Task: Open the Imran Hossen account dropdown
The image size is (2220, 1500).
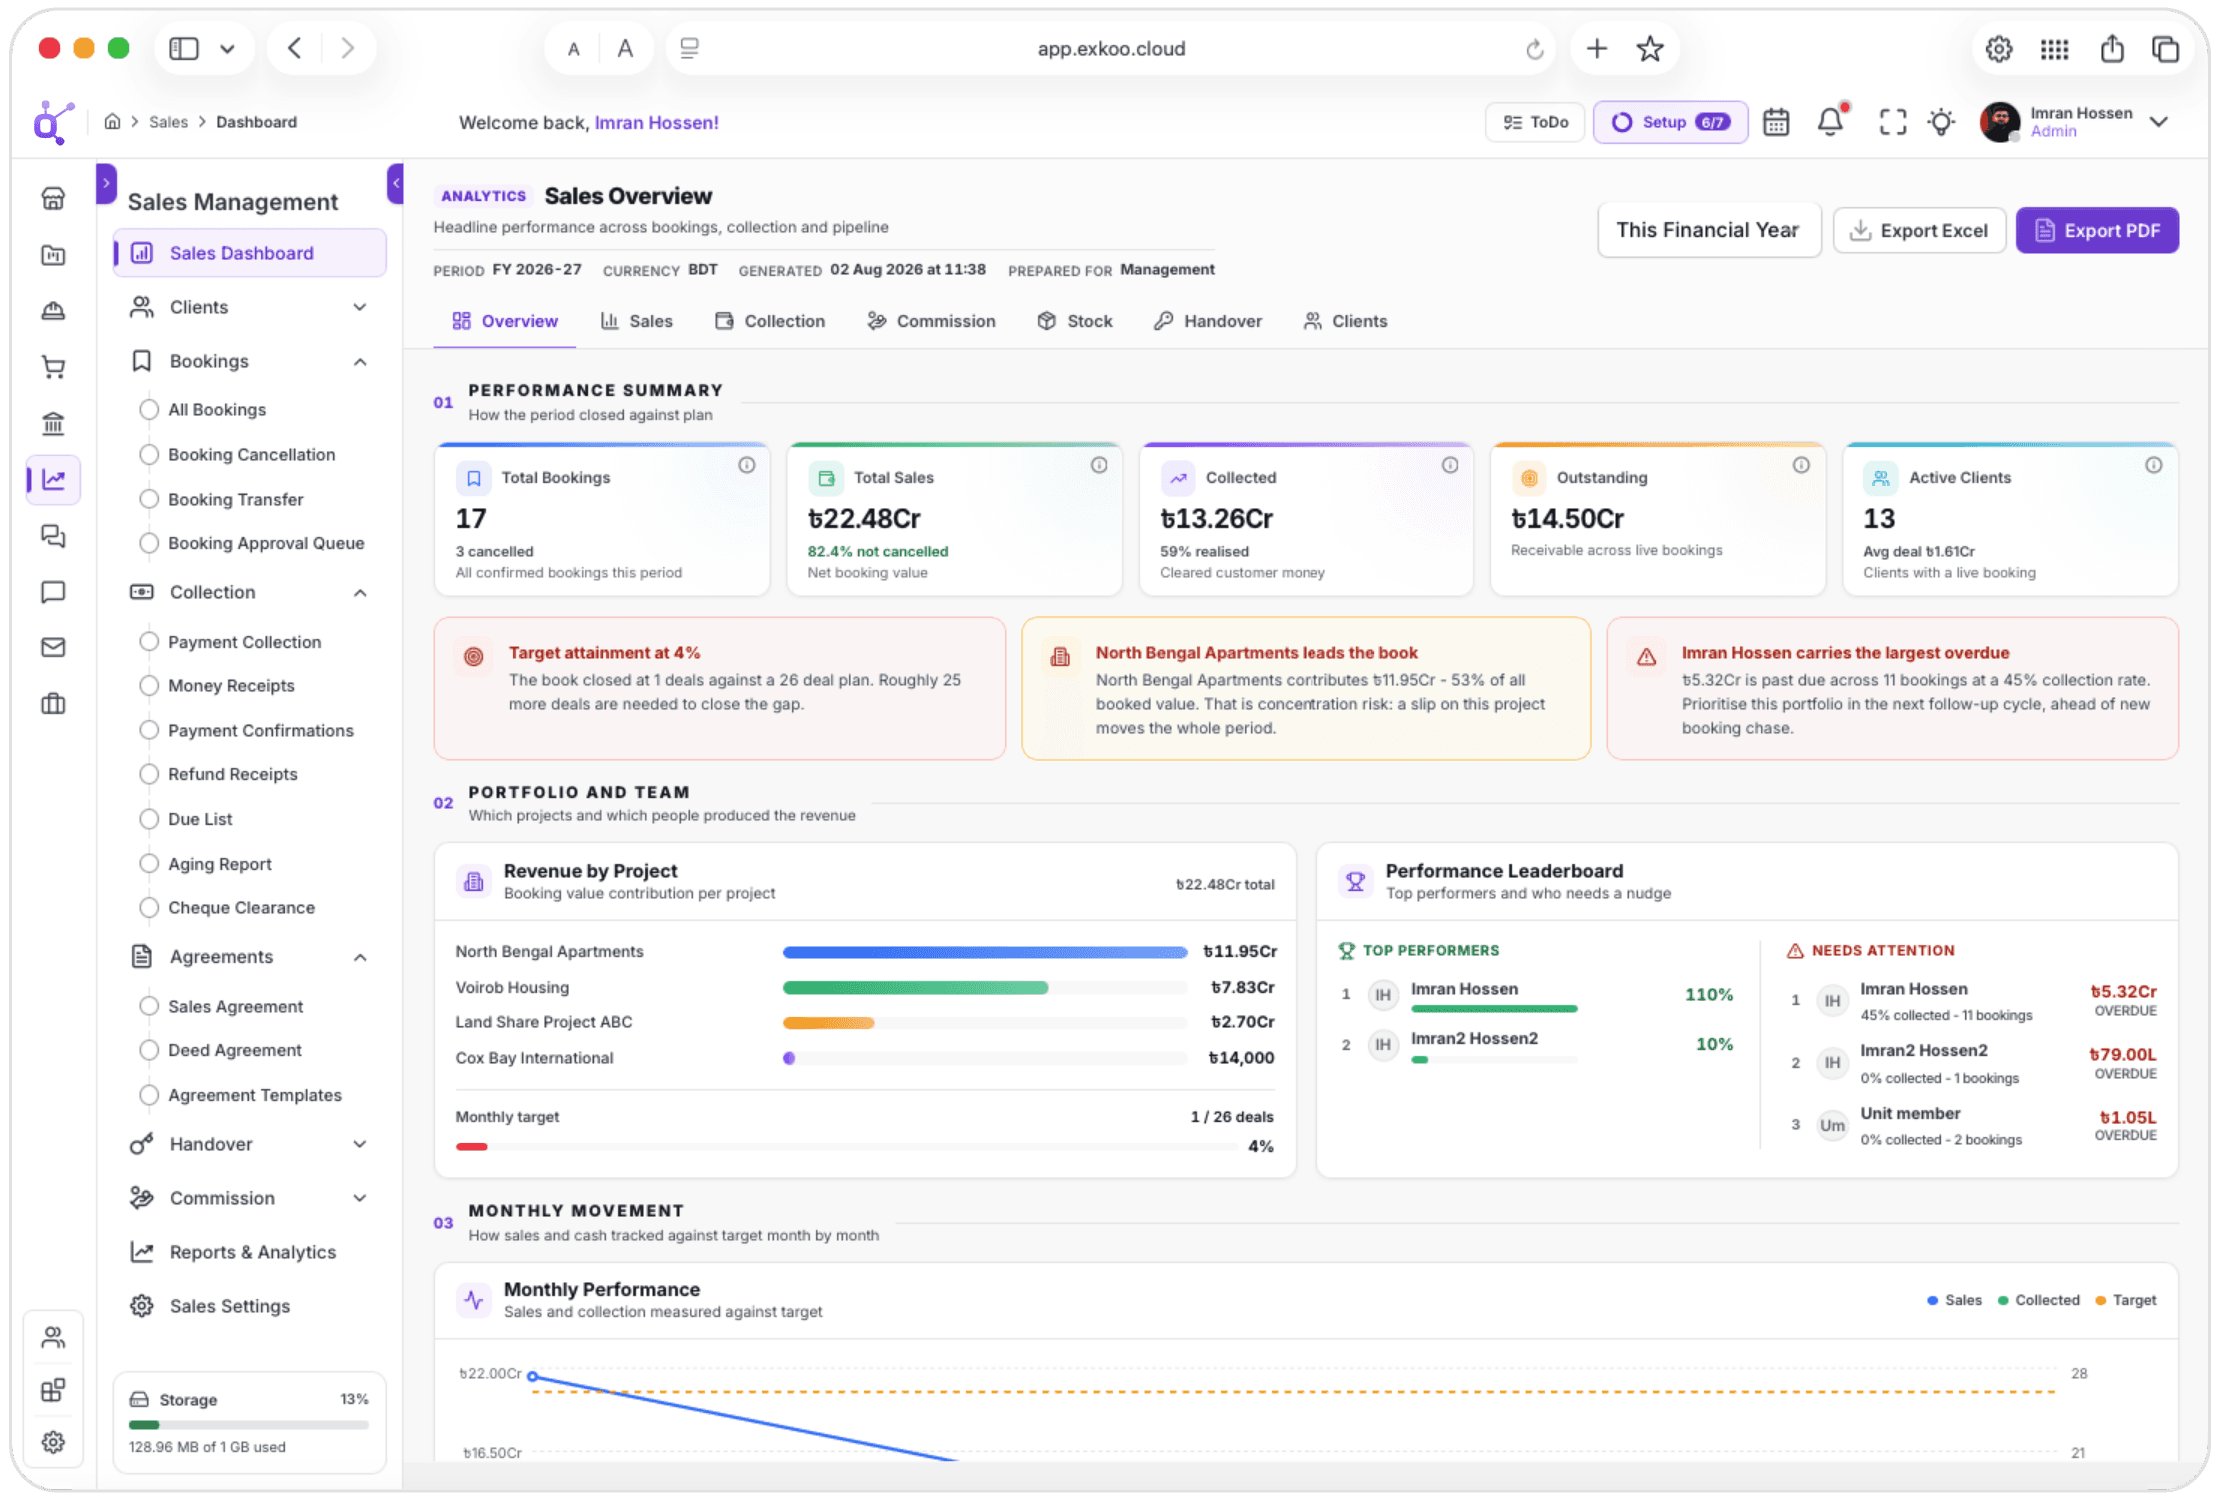Action: (x=2076, y=122)
